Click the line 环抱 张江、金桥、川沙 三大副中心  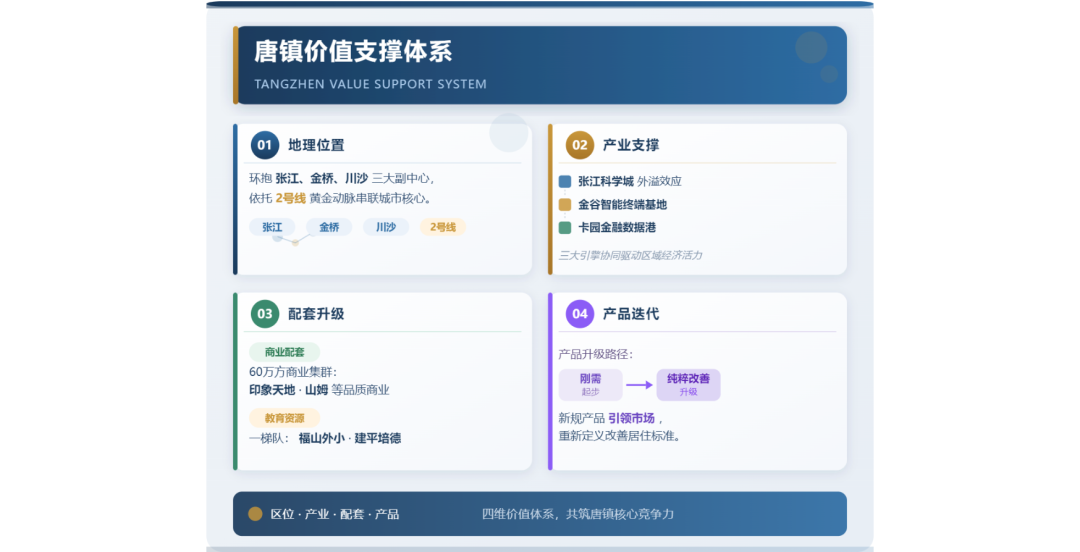(342, 178)
